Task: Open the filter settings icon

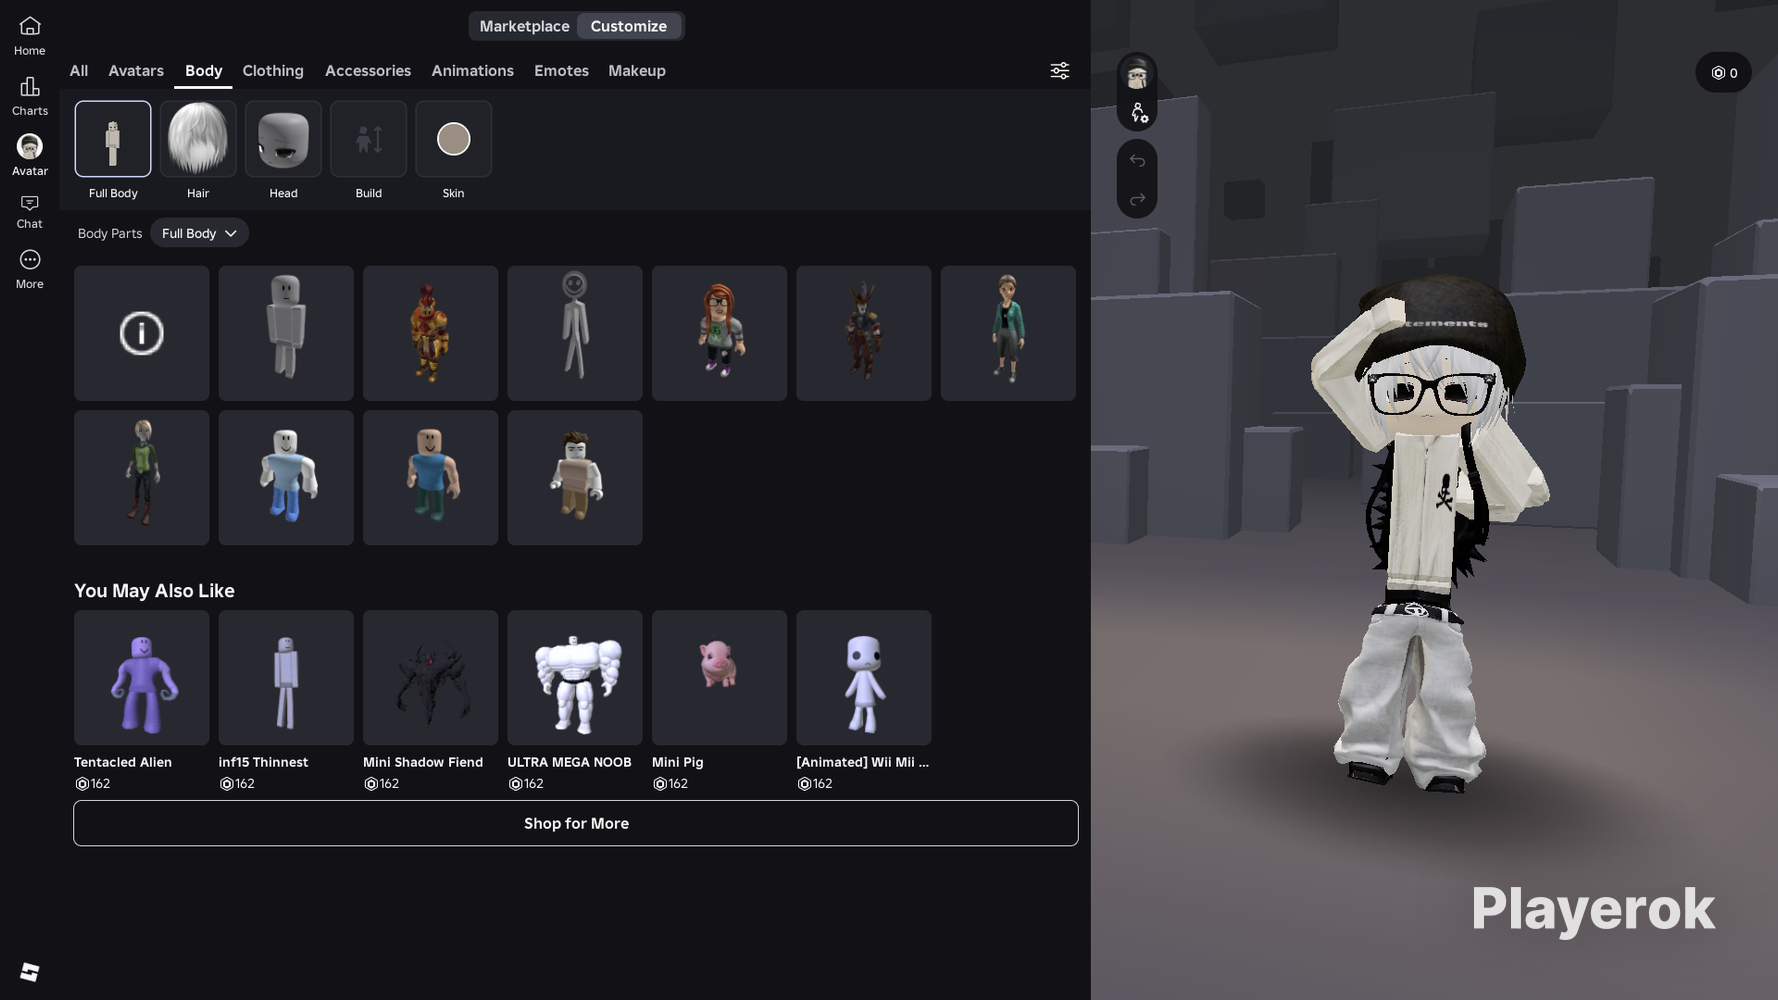Action: click(x=1059, y=71)
